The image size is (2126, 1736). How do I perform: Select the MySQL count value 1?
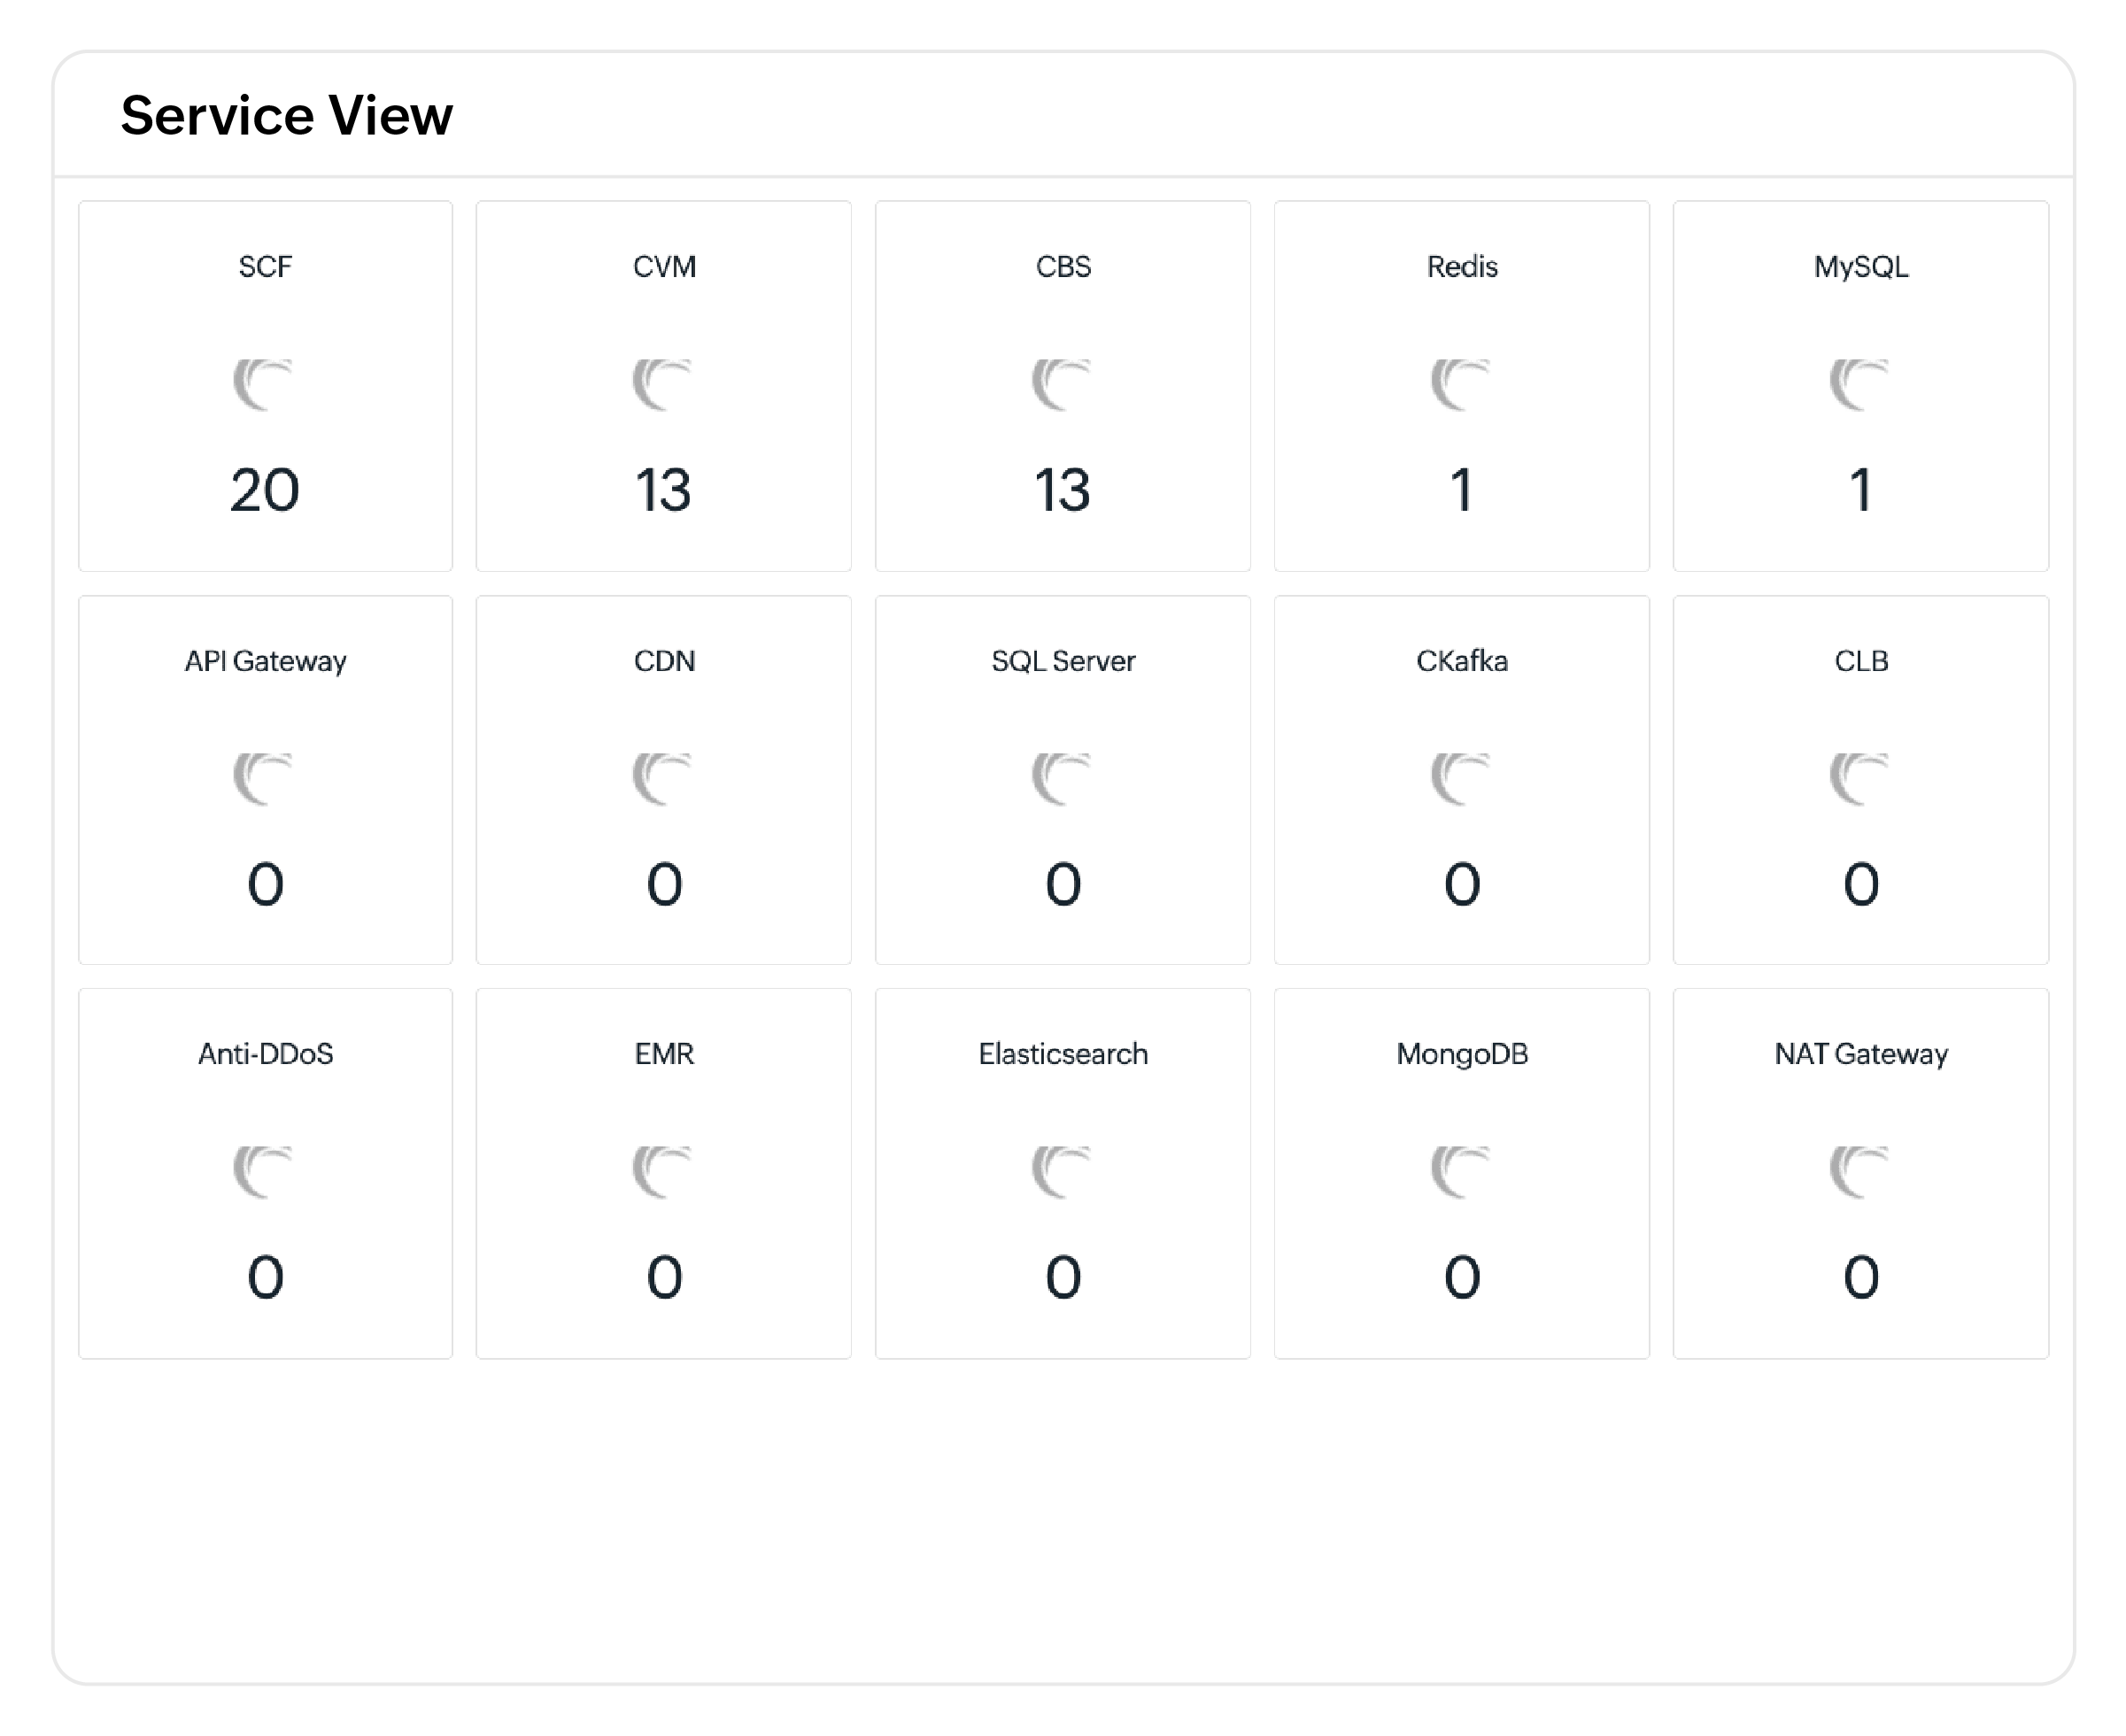point(1860,490)
